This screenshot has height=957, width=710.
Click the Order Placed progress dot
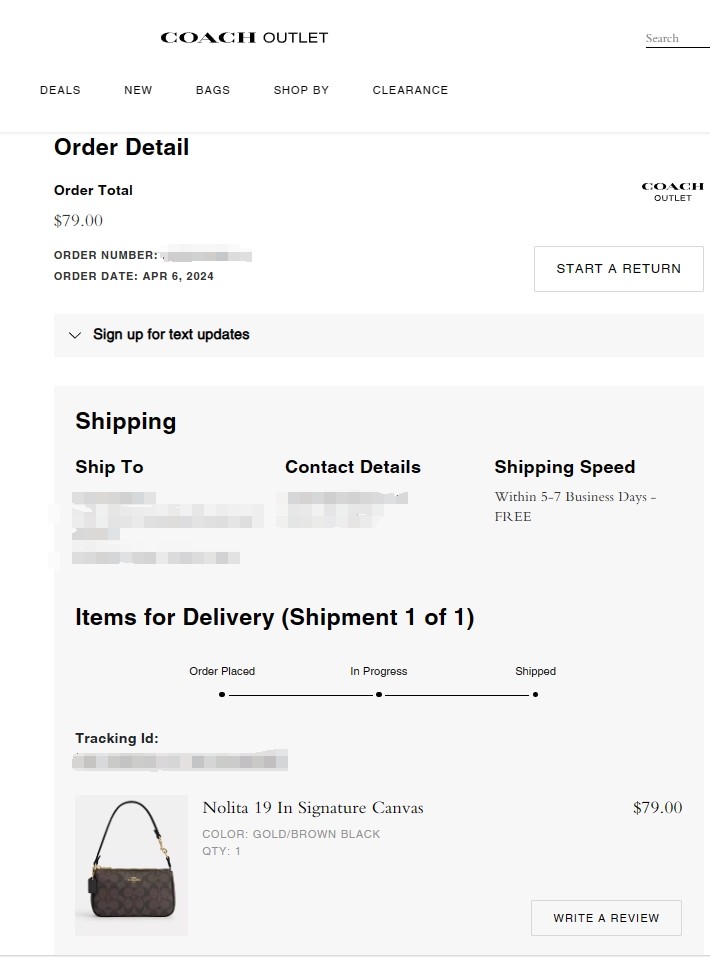[222, 694]
